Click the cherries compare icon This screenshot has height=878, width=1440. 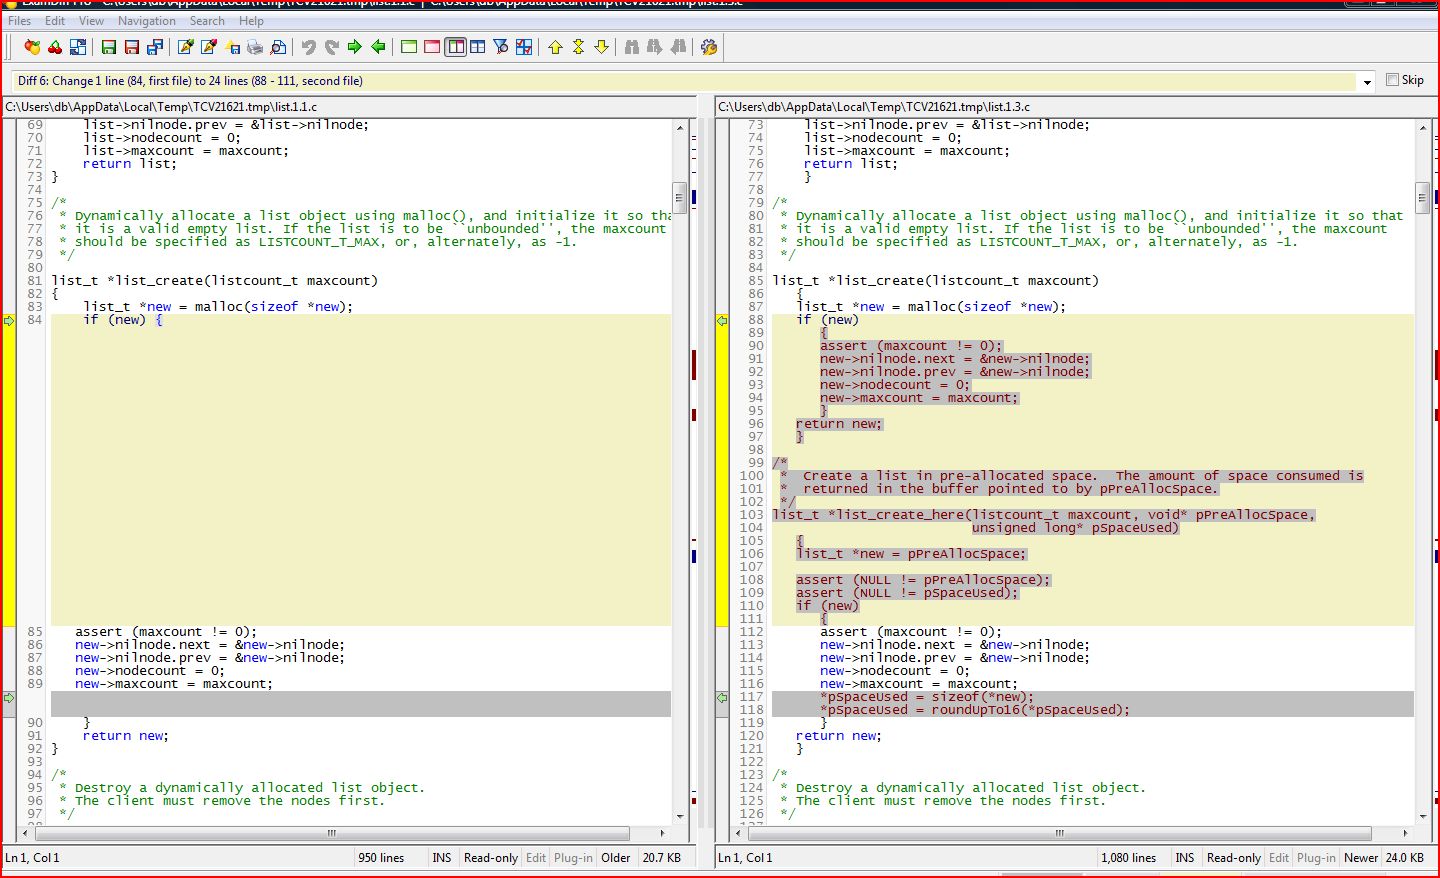pos(55,47)
